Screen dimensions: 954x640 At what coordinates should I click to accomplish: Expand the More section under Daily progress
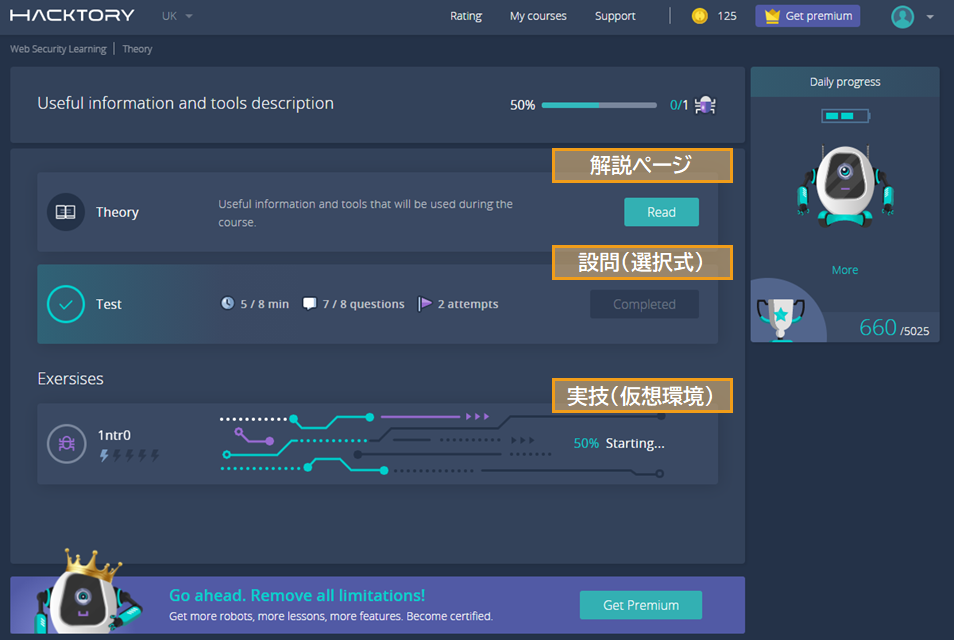tap(844, 270)
